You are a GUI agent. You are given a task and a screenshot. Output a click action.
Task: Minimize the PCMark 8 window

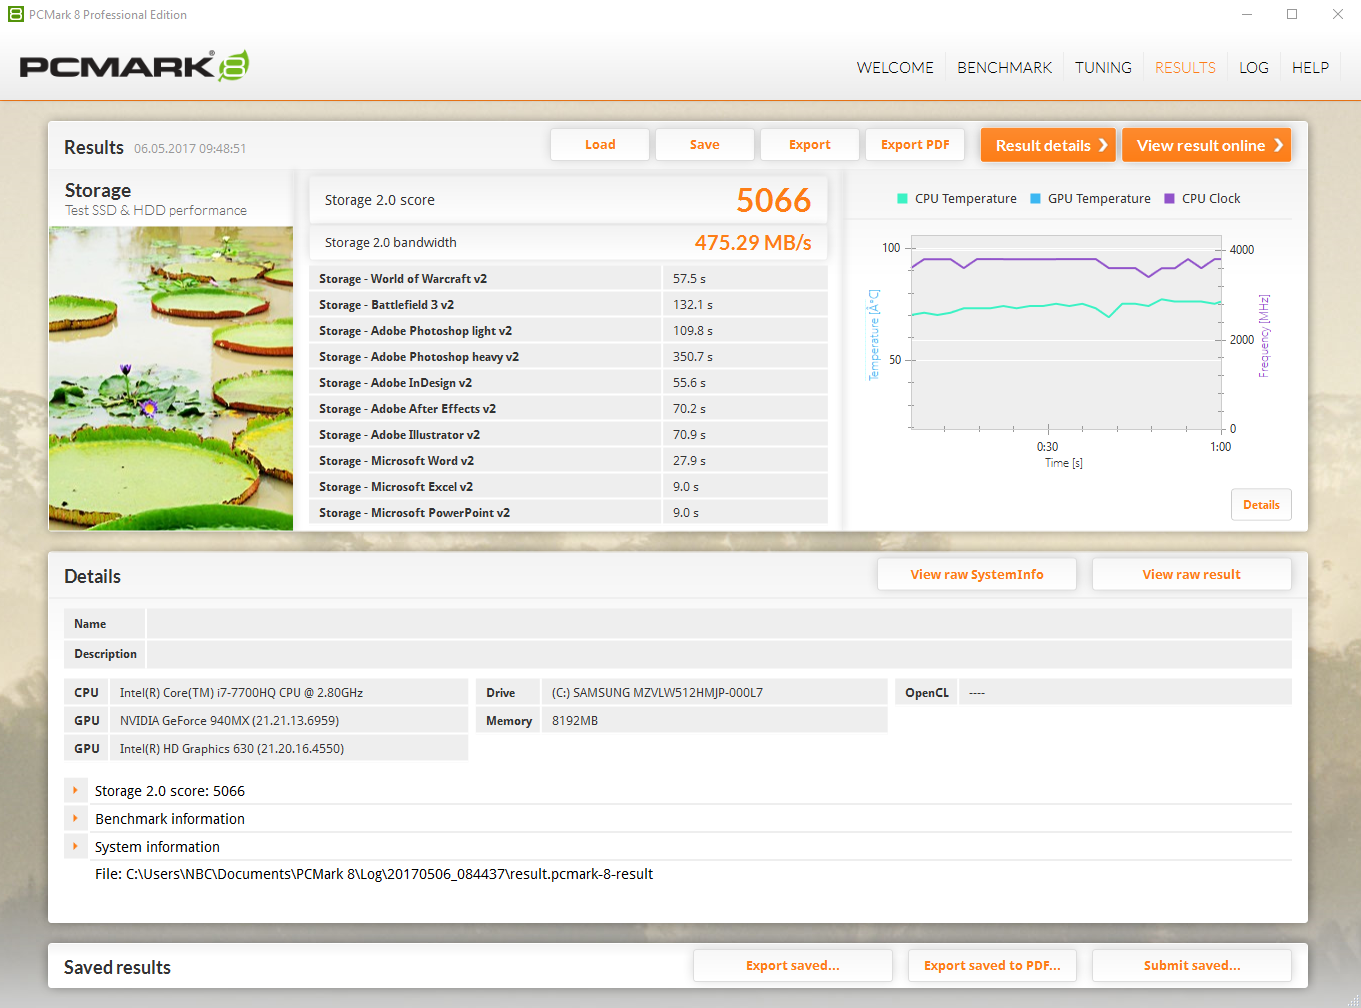tap(1247, 14)
